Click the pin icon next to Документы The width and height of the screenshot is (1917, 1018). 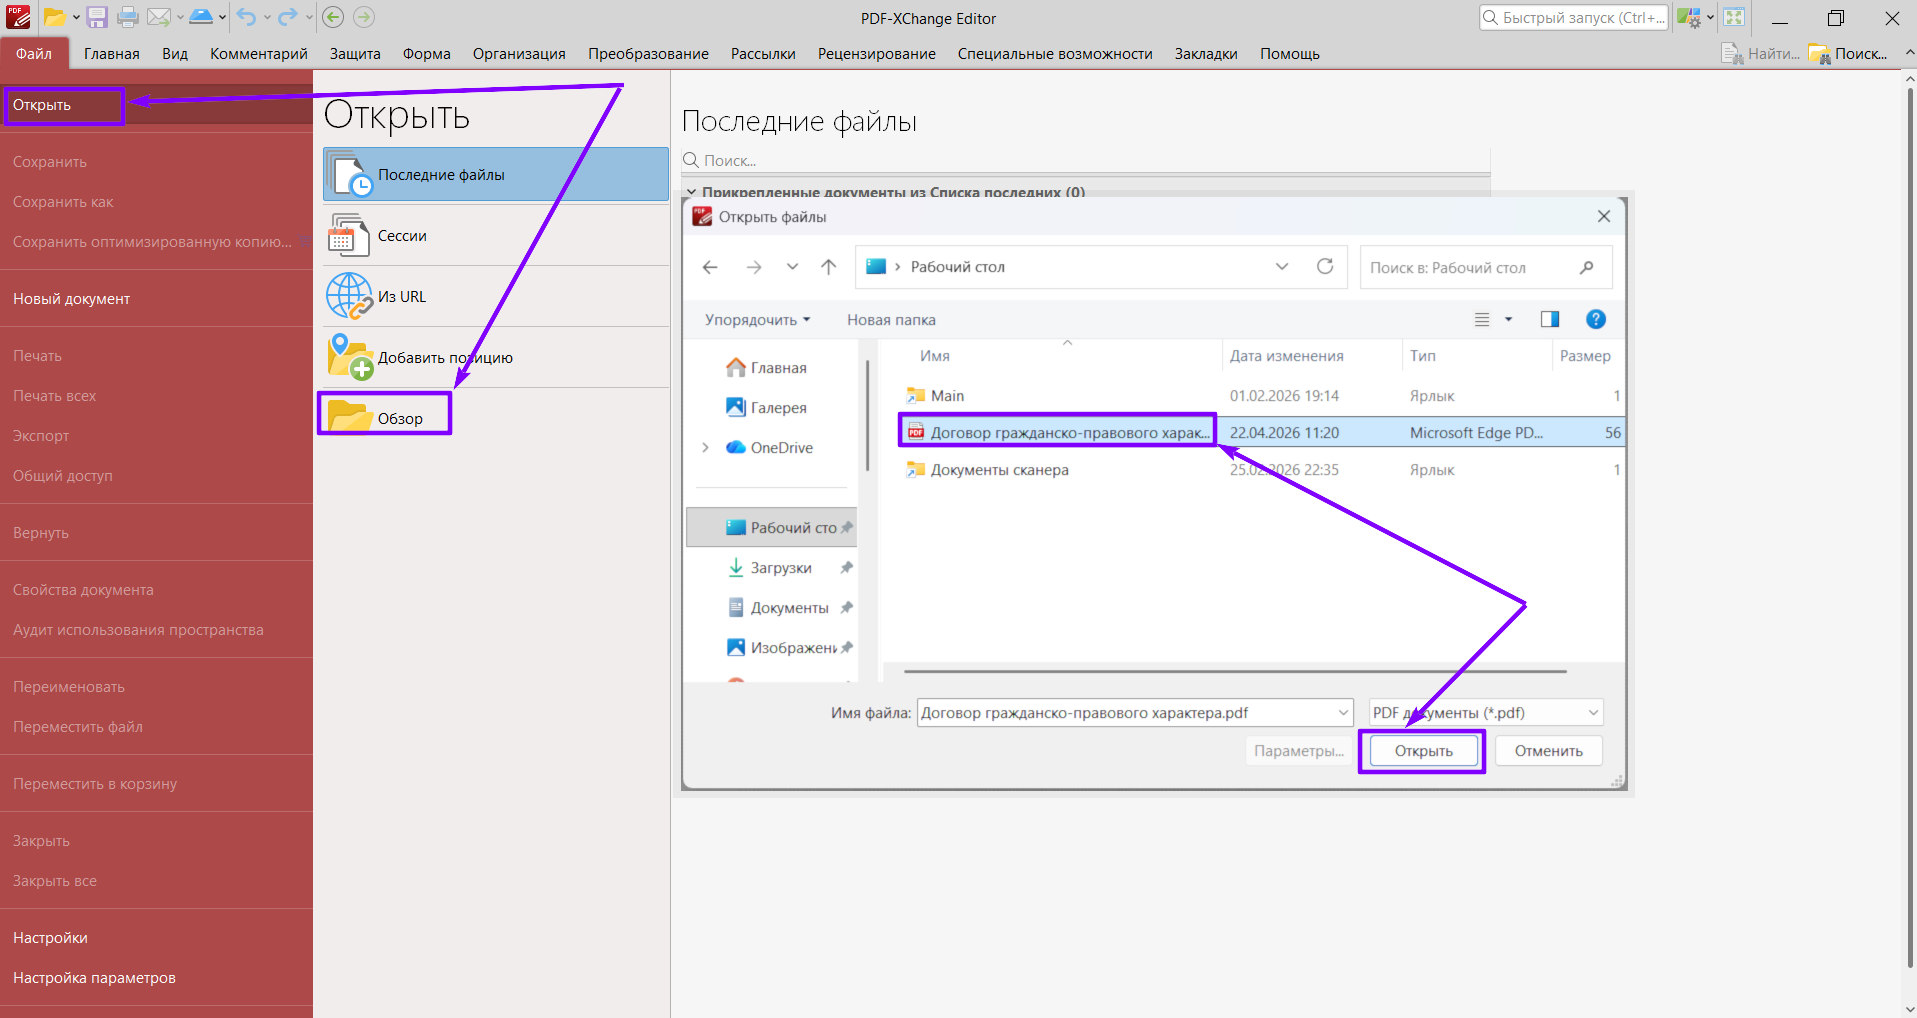point(847,607)
